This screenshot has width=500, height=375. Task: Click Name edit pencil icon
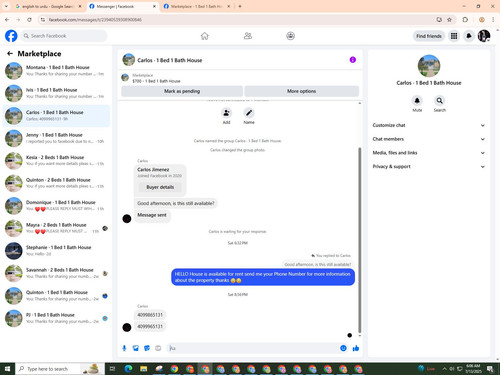click(249, 113)
